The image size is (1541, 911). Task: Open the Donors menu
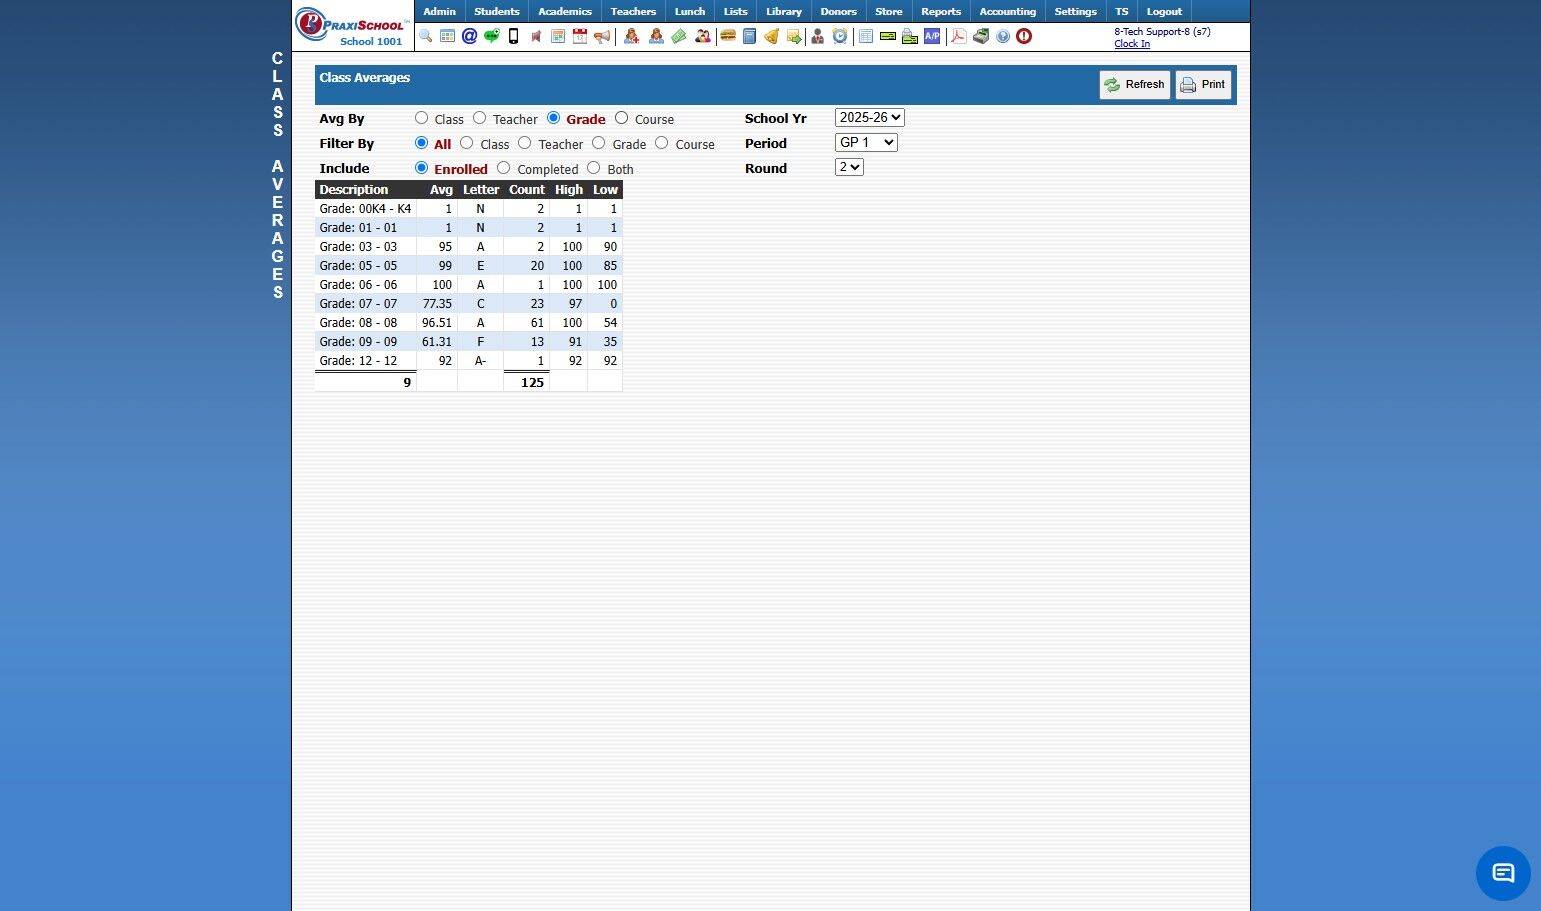(839, 12)
